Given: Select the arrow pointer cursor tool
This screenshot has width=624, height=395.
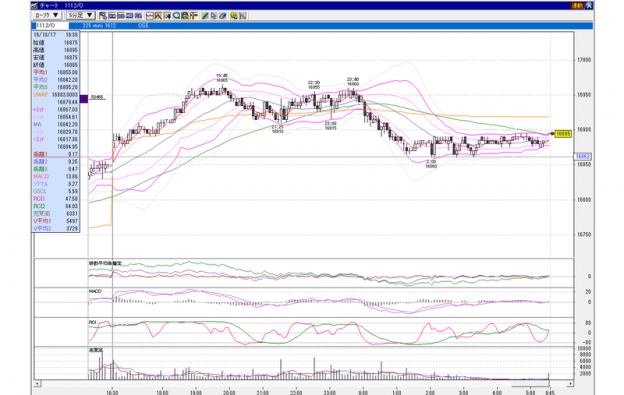Looking at the screenshot, I should point(214,16).
